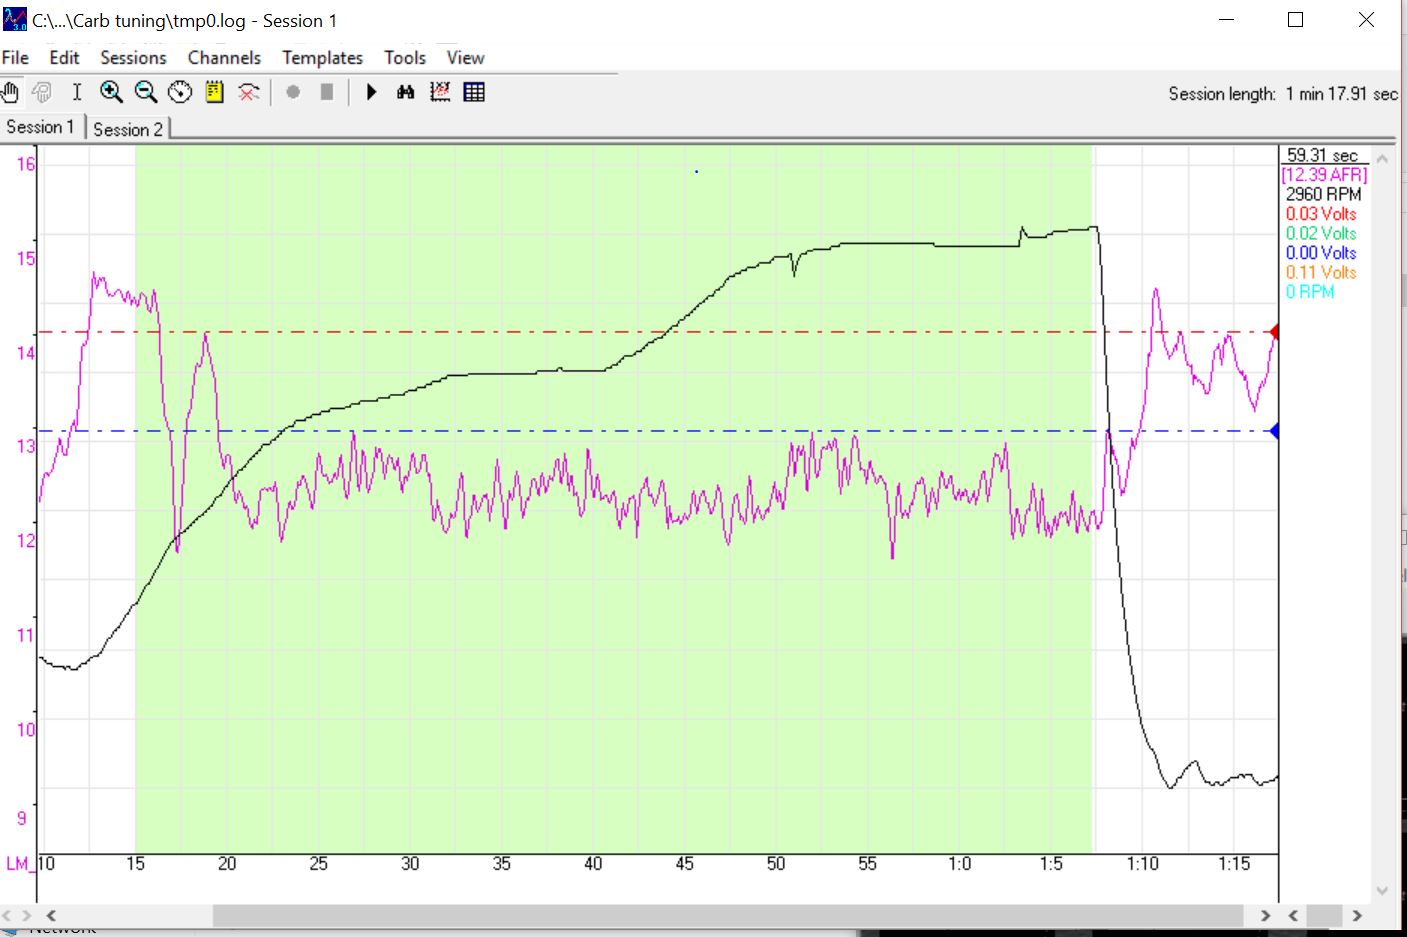Screen dimensions: 1407x937
Task: Open the View menu
Action: point(465,58)
